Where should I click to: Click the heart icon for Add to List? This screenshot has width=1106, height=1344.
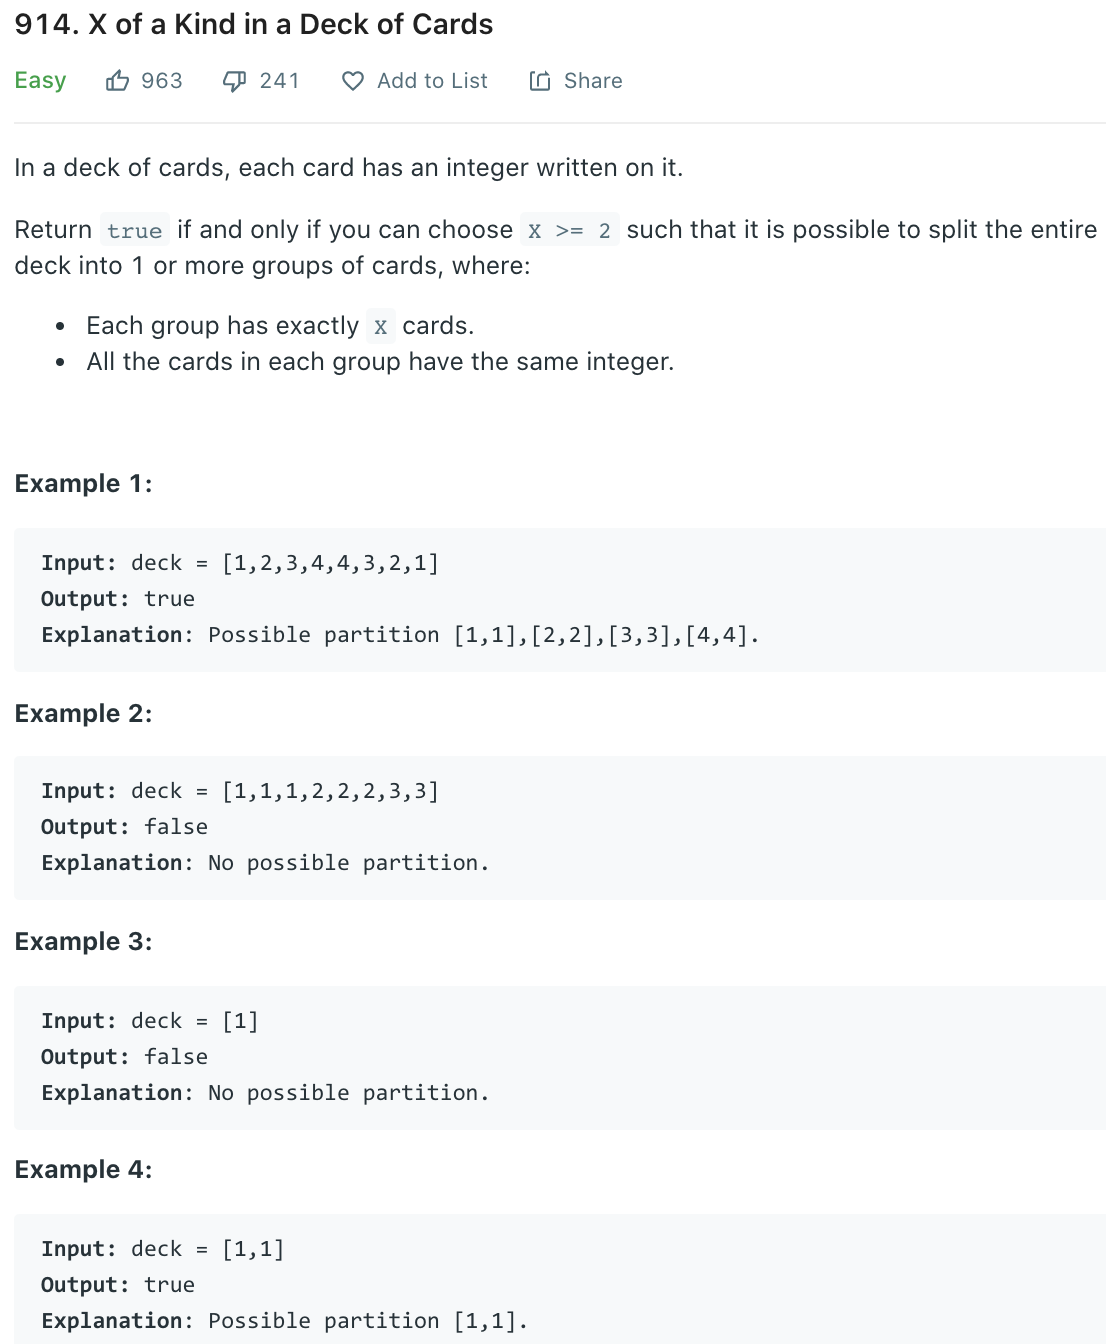click(x=353, y=81)
